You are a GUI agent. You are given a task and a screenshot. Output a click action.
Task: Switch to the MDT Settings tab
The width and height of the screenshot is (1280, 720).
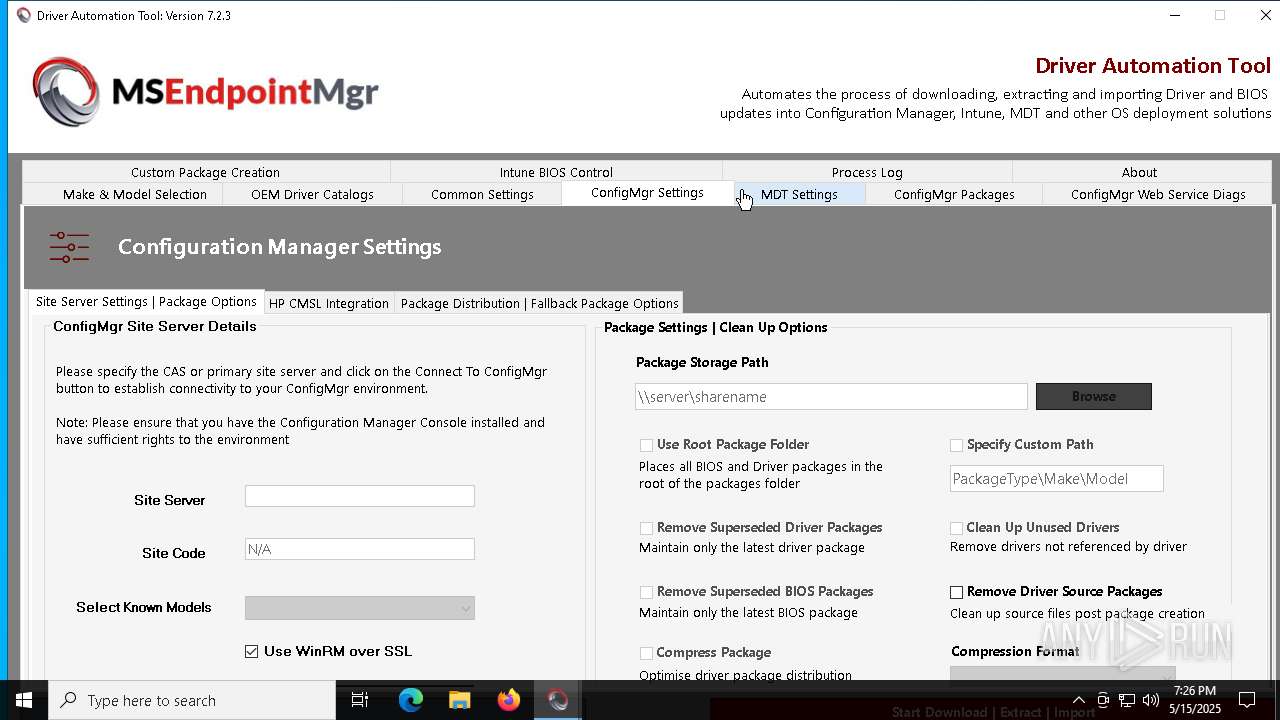tap(799, 194)
